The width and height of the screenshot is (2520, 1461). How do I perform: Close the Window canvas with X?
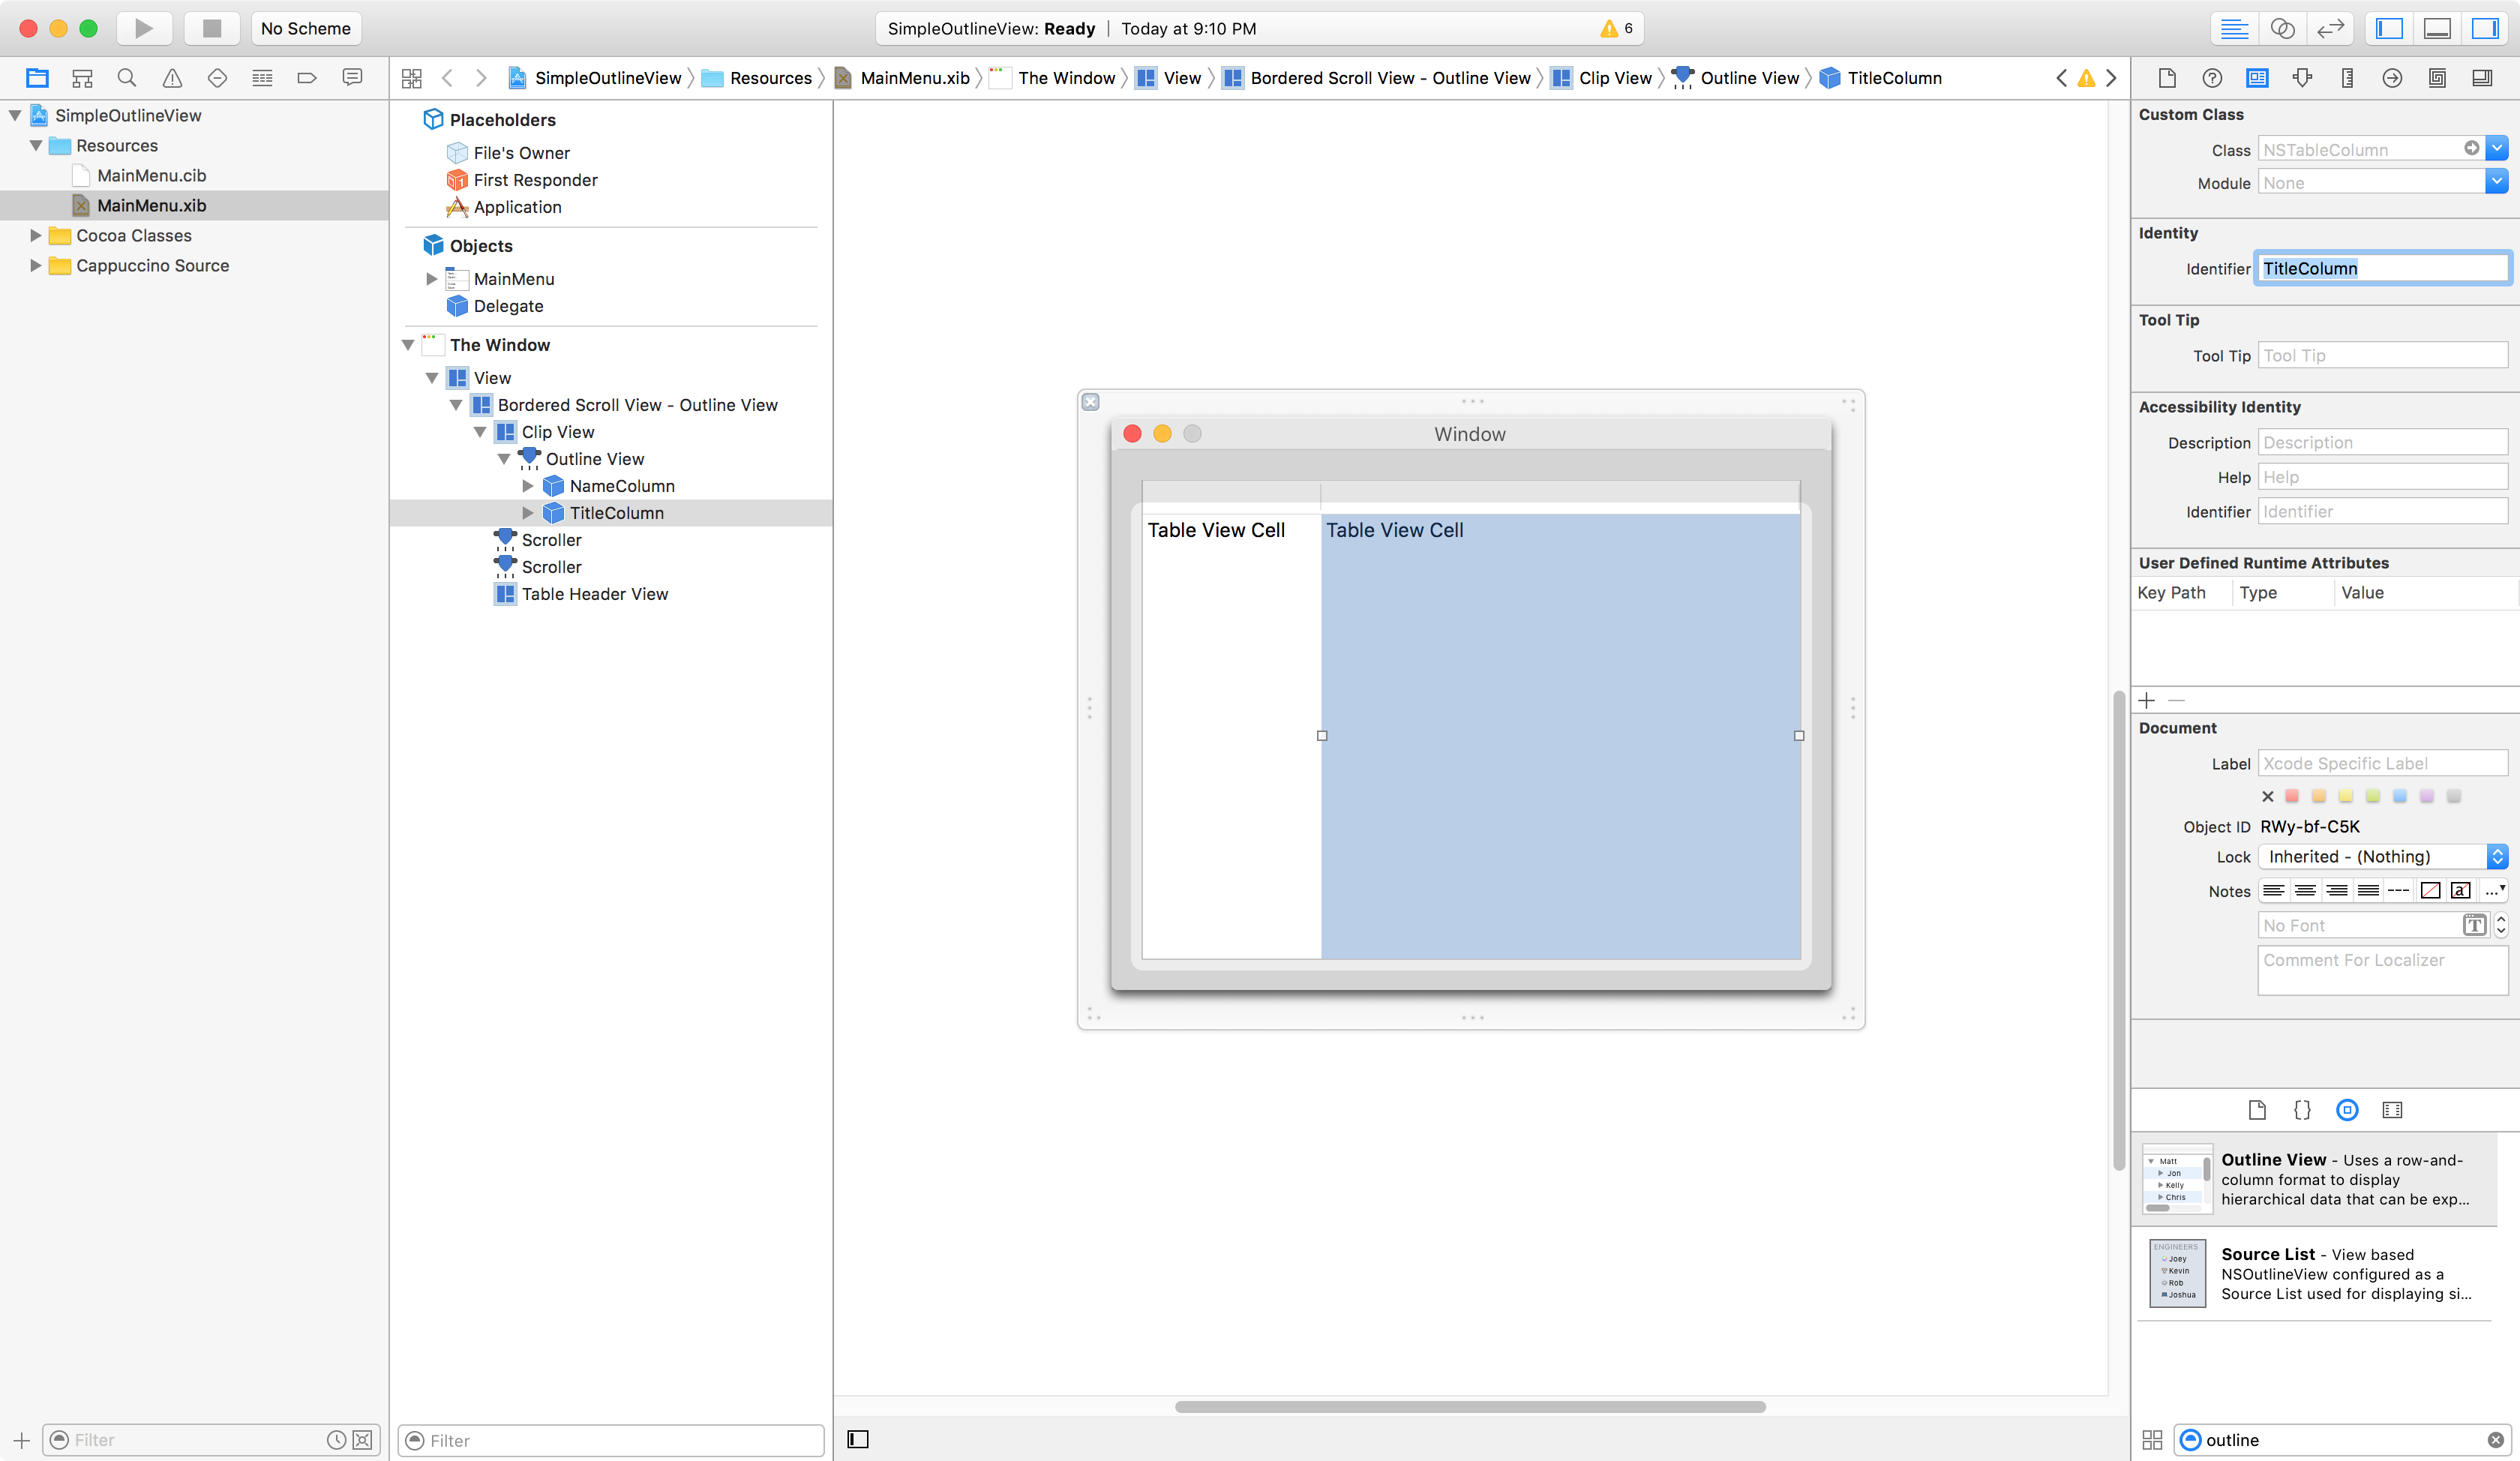[x=1090, y=401]
